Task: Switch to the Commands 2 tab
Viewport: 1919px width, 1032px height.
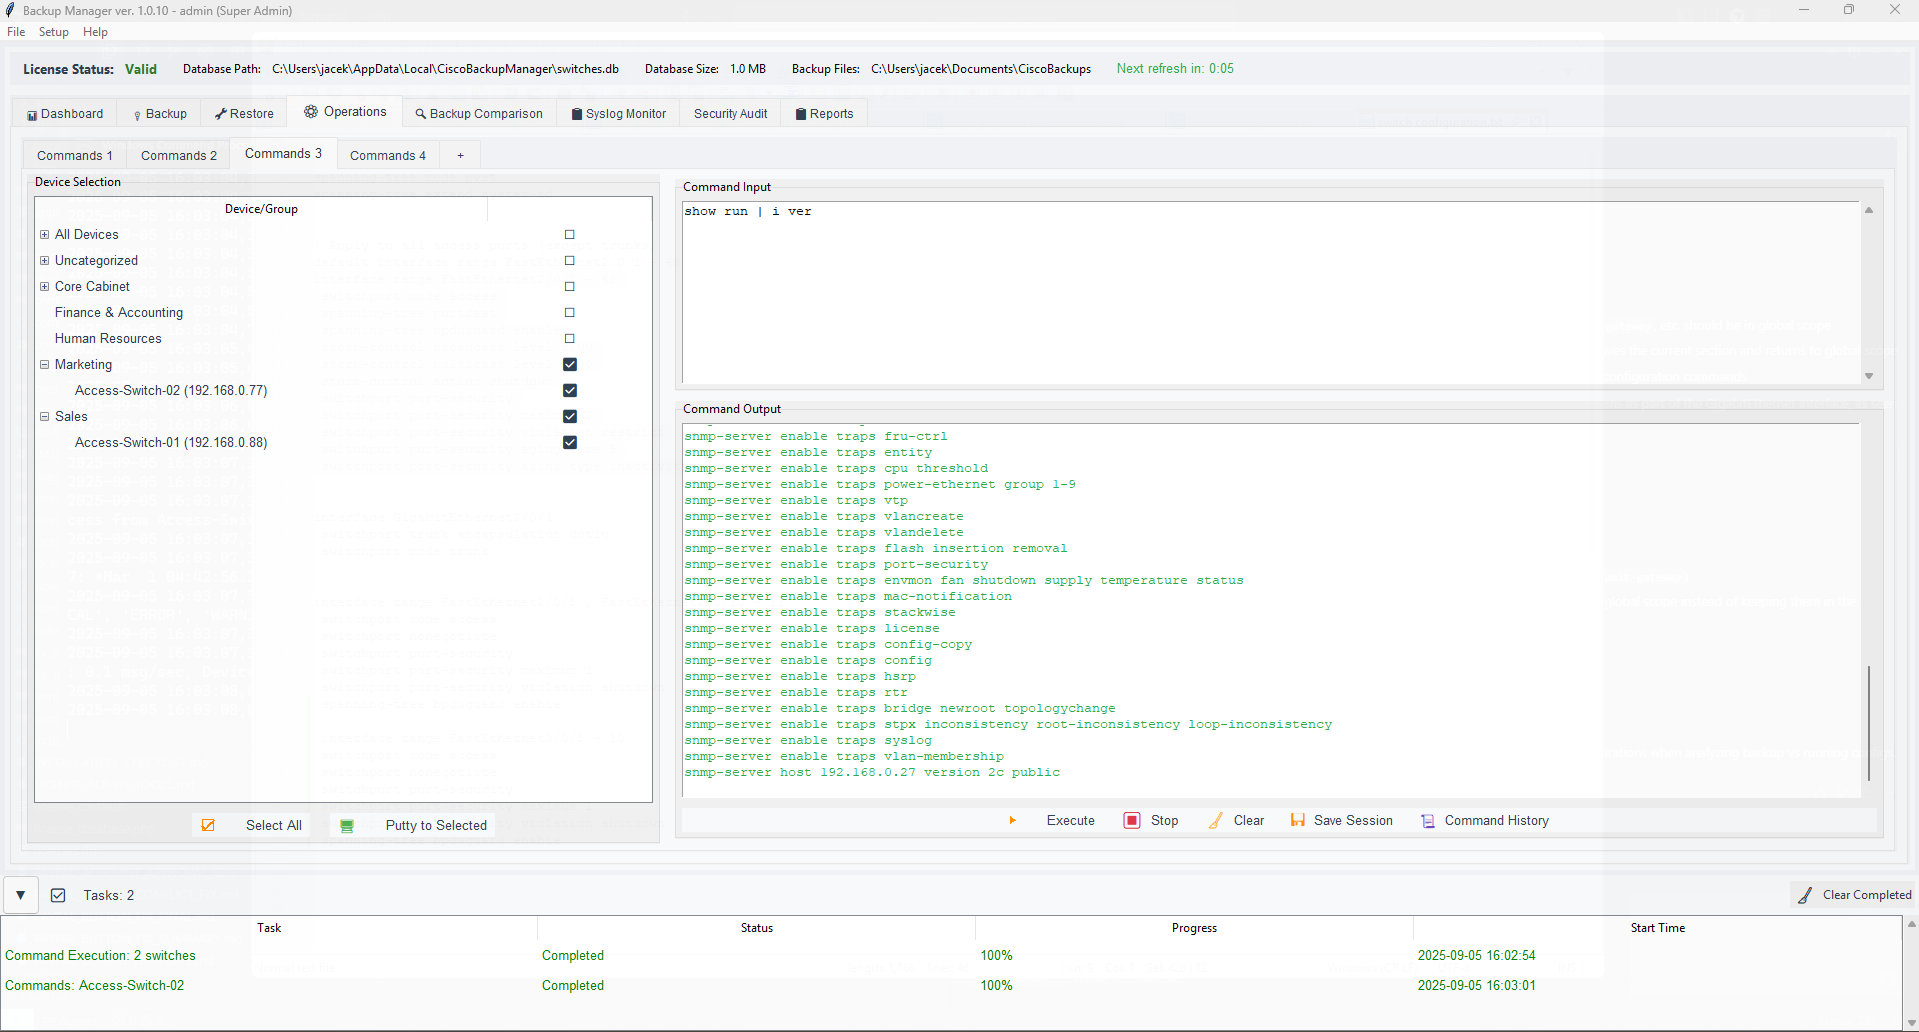Action: pos(179,155)
